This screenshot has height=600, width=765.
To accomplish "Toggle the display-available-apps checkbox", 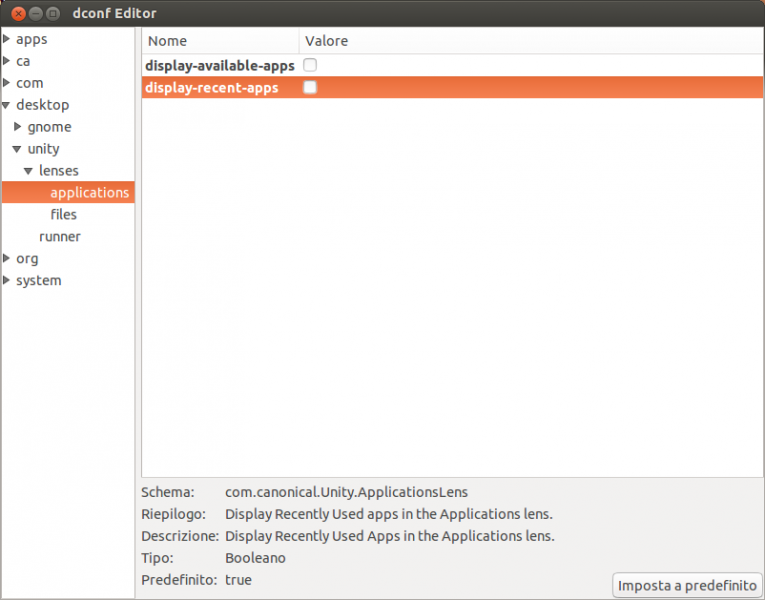I will click(310, 65).
